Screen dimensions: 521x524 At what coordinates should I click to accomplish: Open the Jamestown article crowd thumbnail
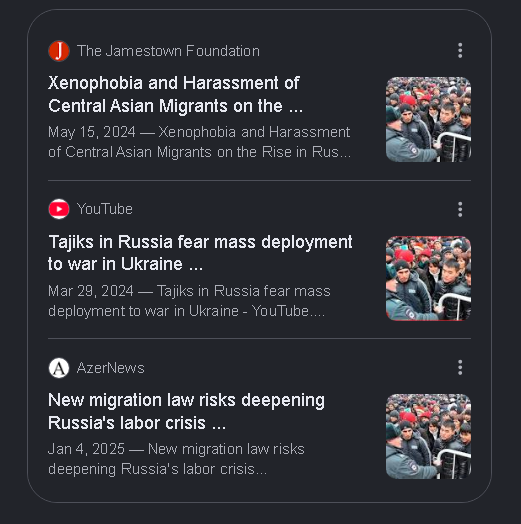click(x=428, y=119)
